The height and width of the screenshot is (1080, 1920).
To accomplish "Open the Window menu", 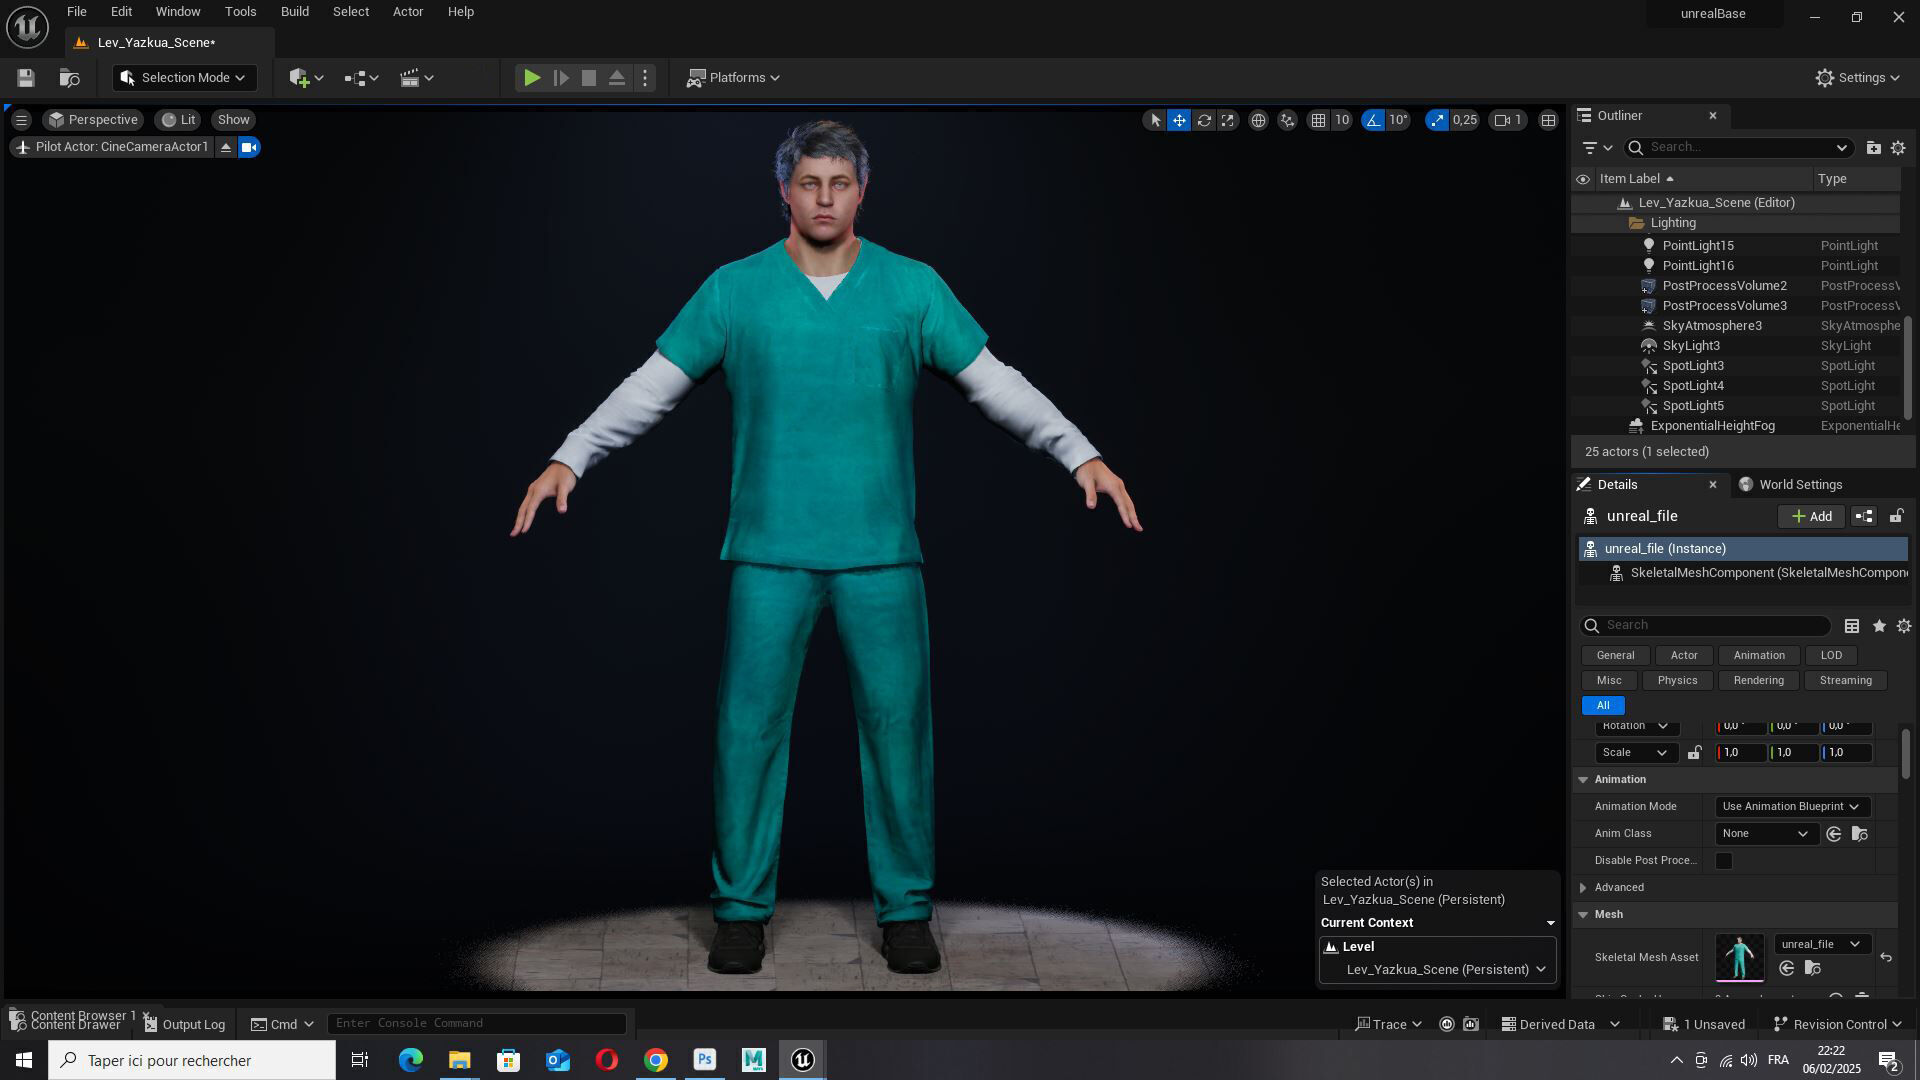I will point(178,12).
